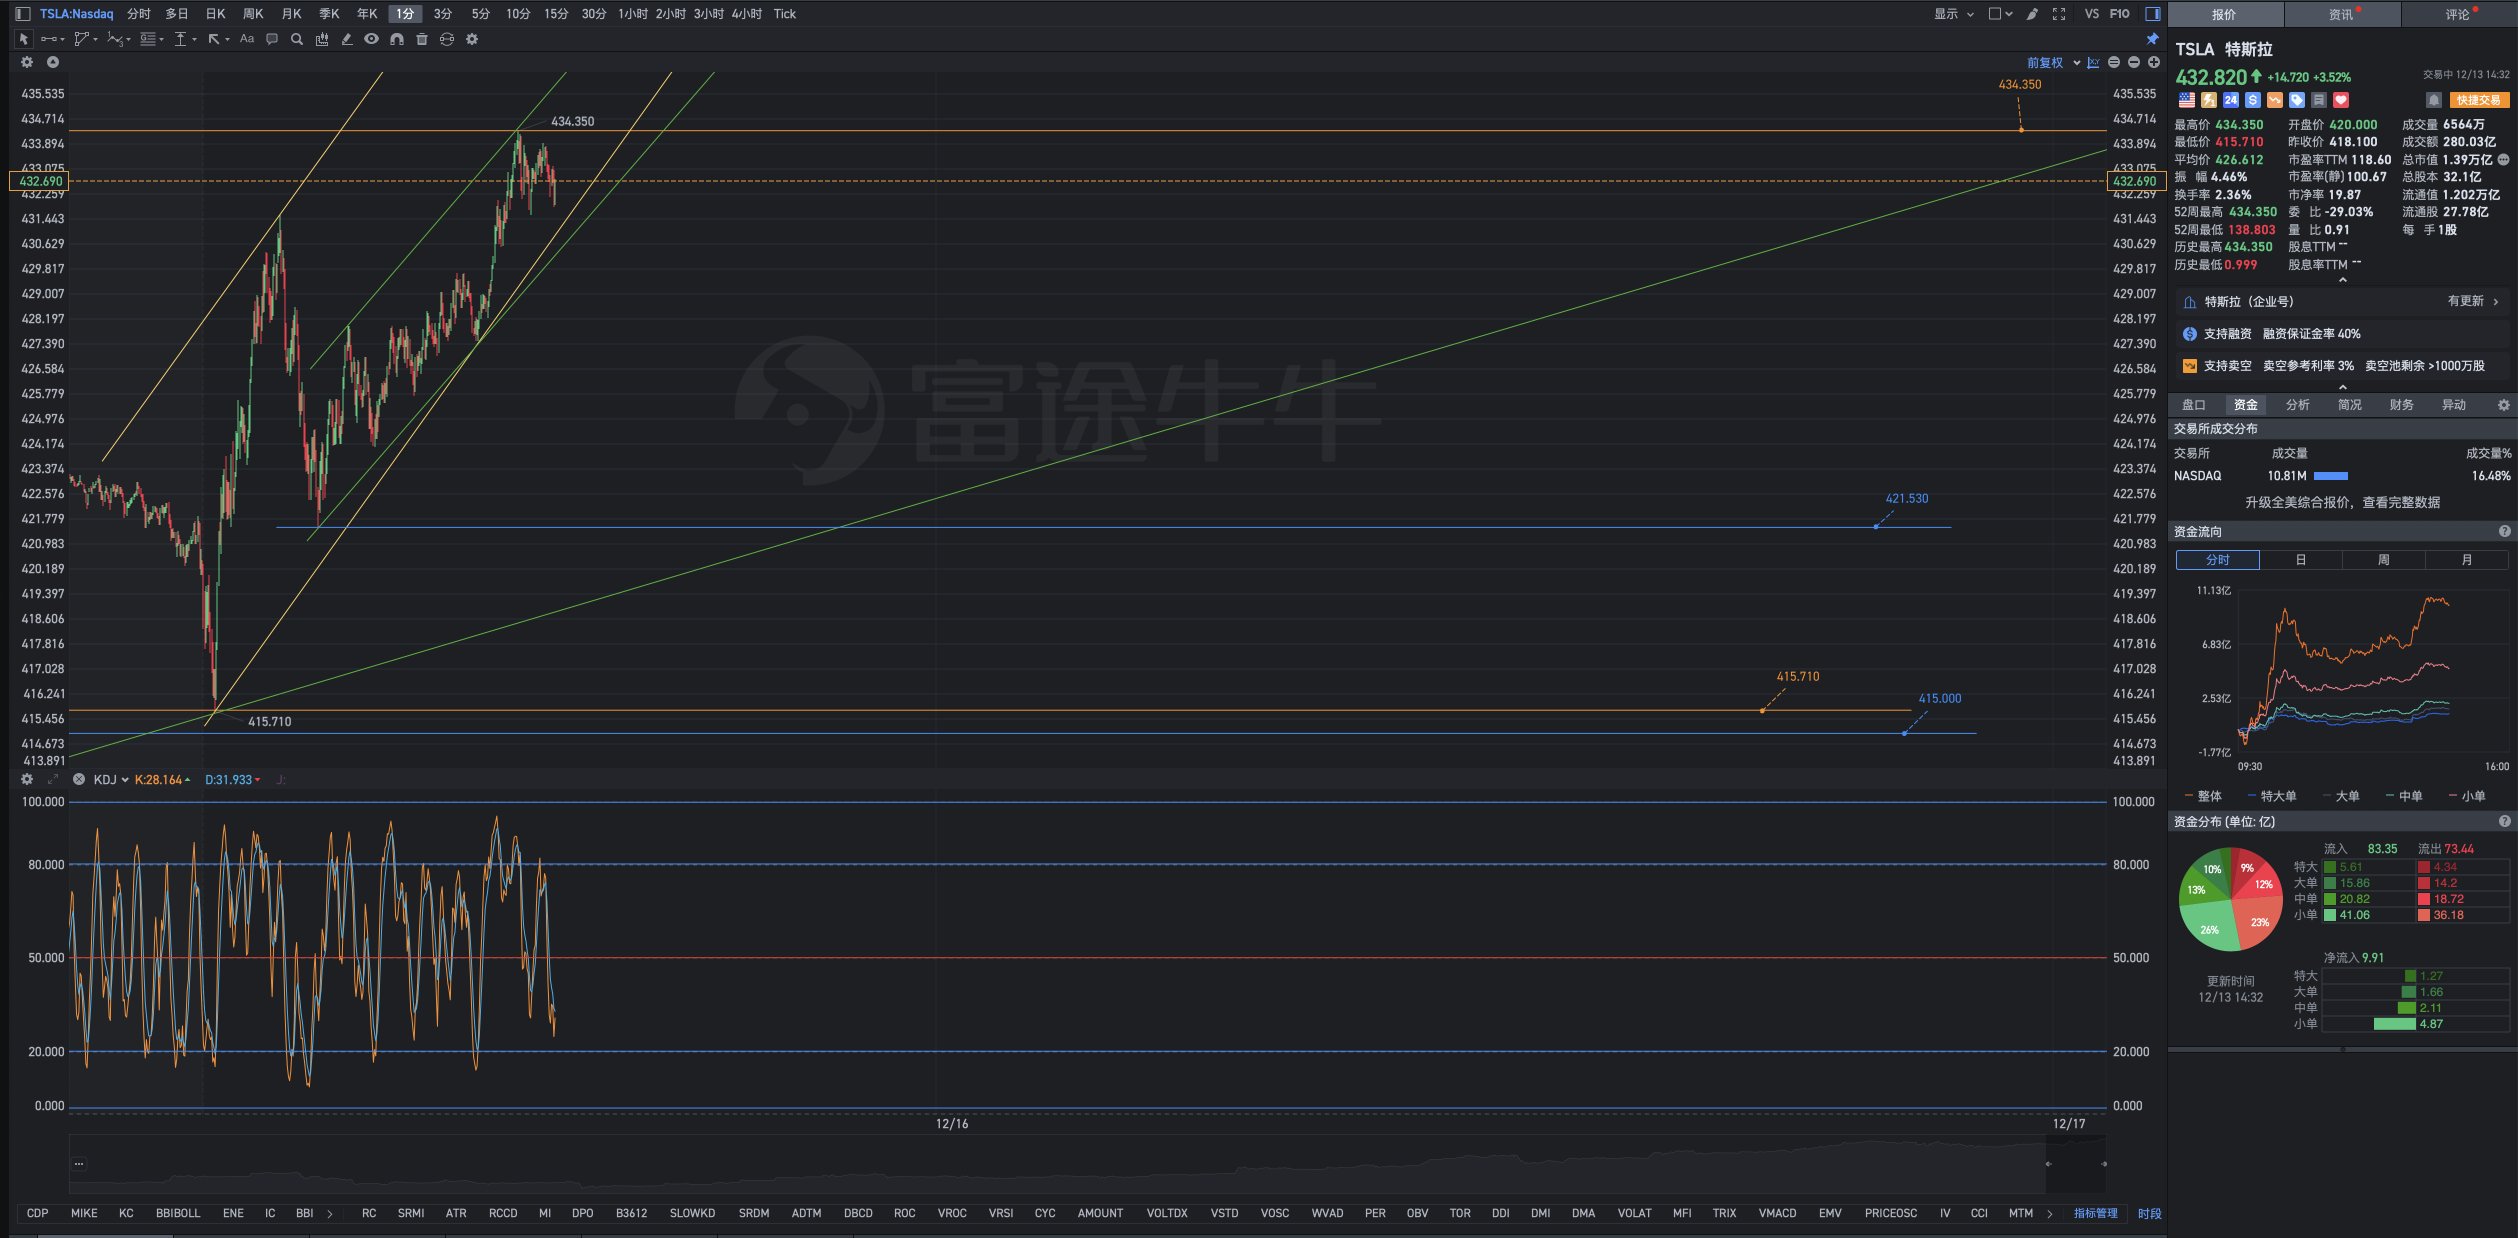The image size is (2518, 1238).
Task: Delete all drawings with trash icon
Action: click(x=422, y=39)
